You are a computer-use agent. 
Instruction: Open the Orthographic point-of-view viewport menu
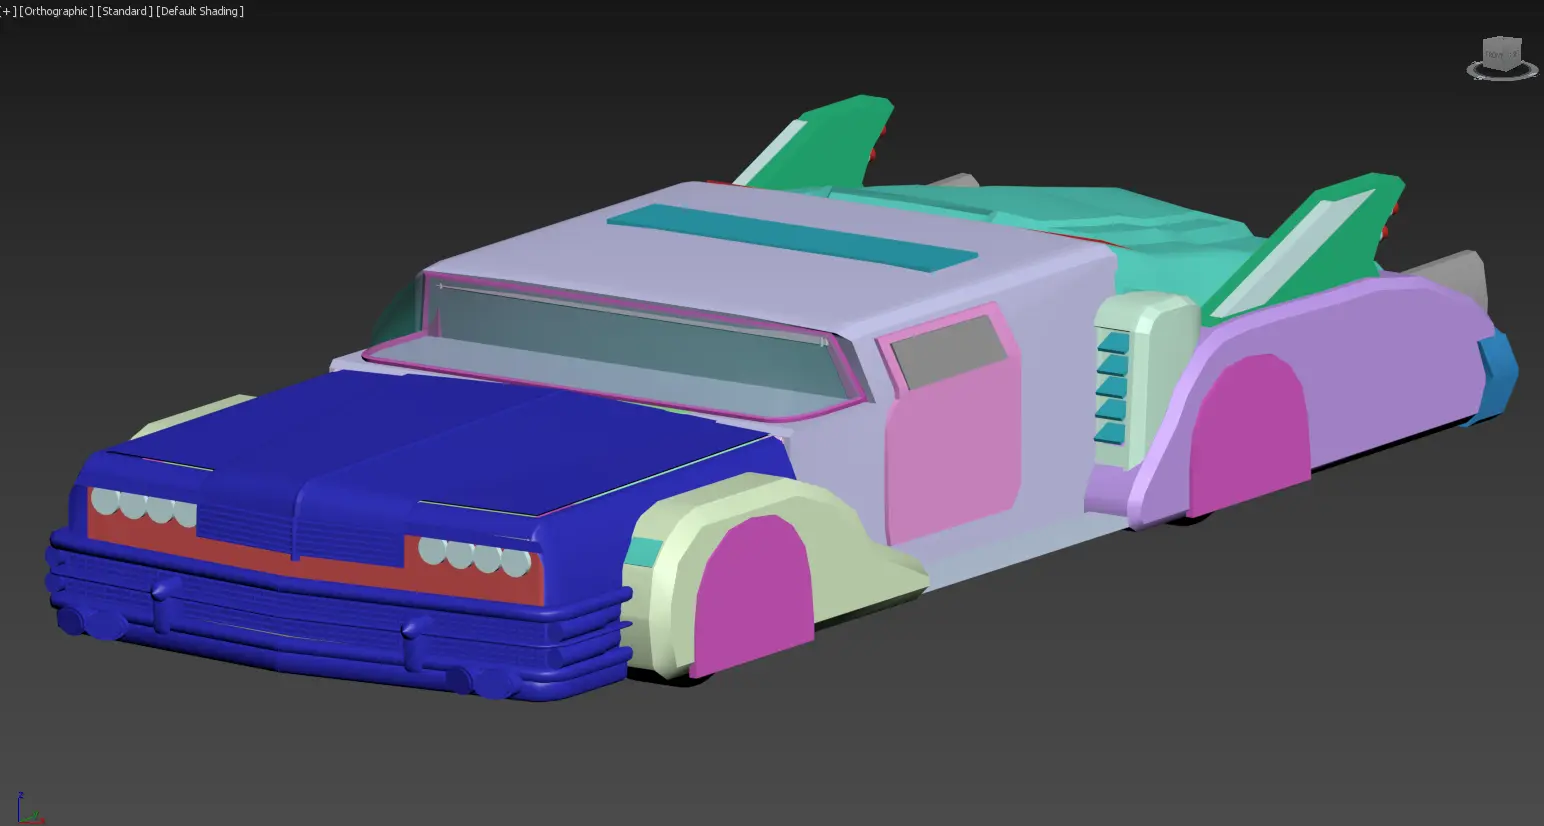point(57,11)
